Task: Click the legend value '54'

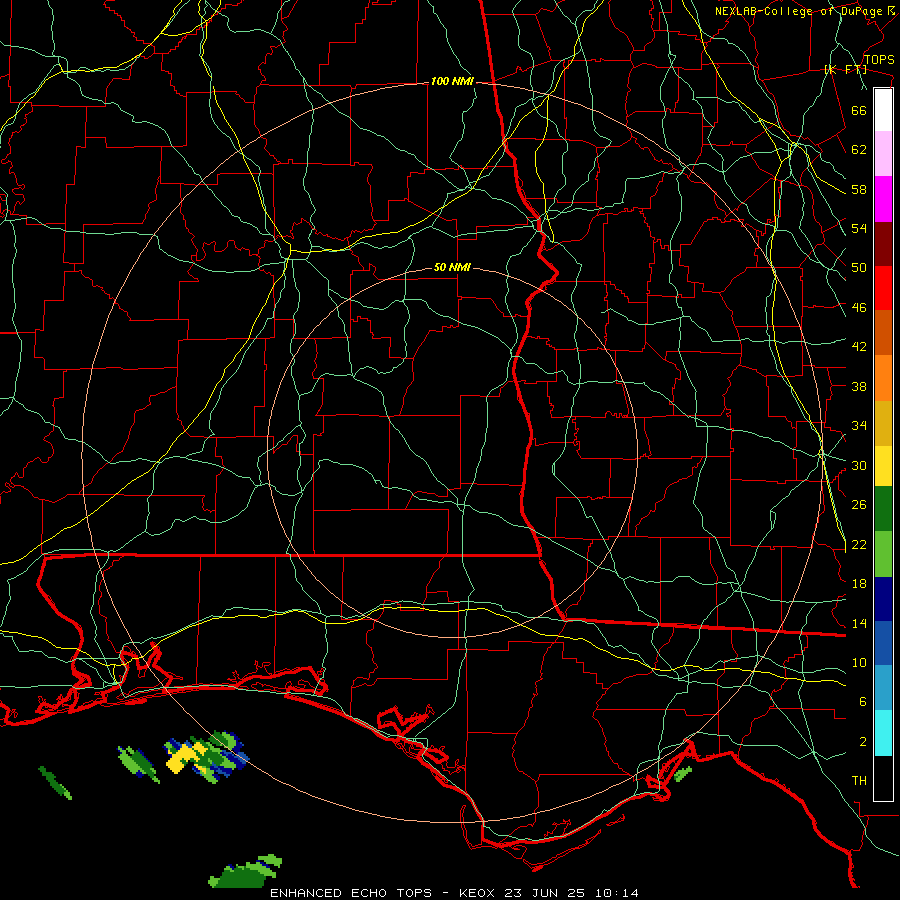Action: [x=859, y=228]
